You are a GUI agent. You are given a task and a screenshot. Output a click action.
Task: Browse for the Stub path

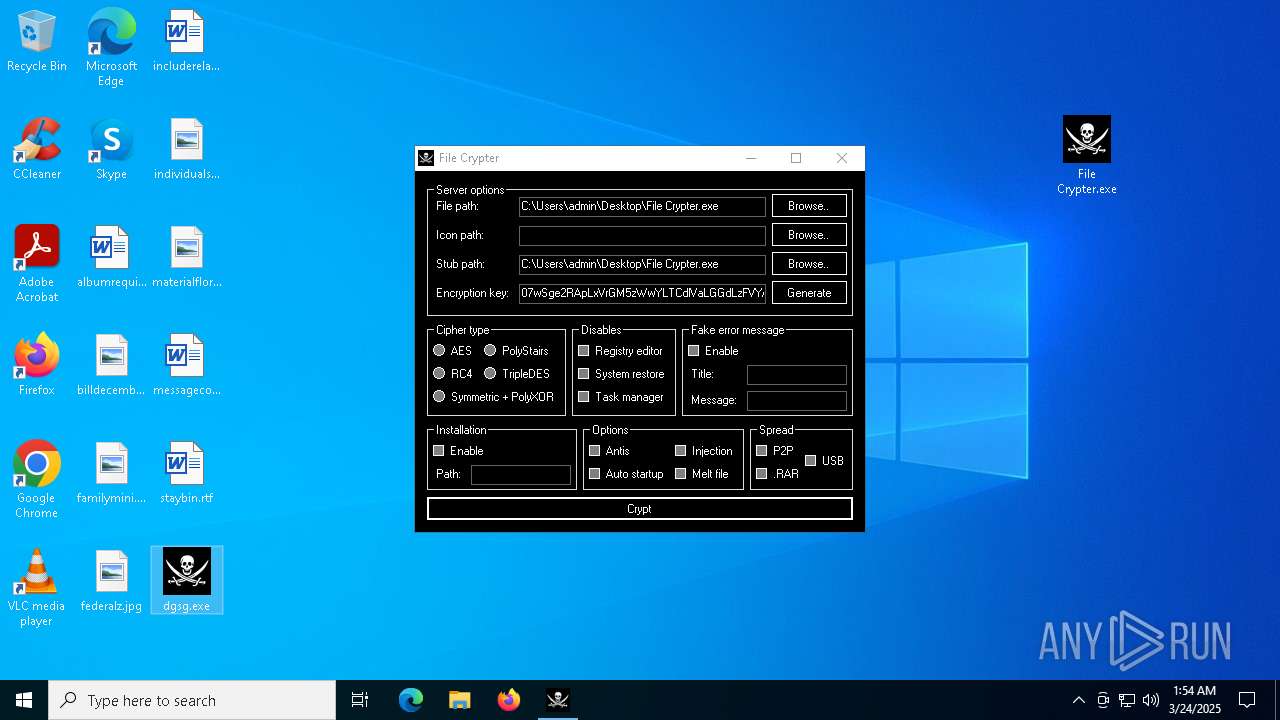pos(809,264)
